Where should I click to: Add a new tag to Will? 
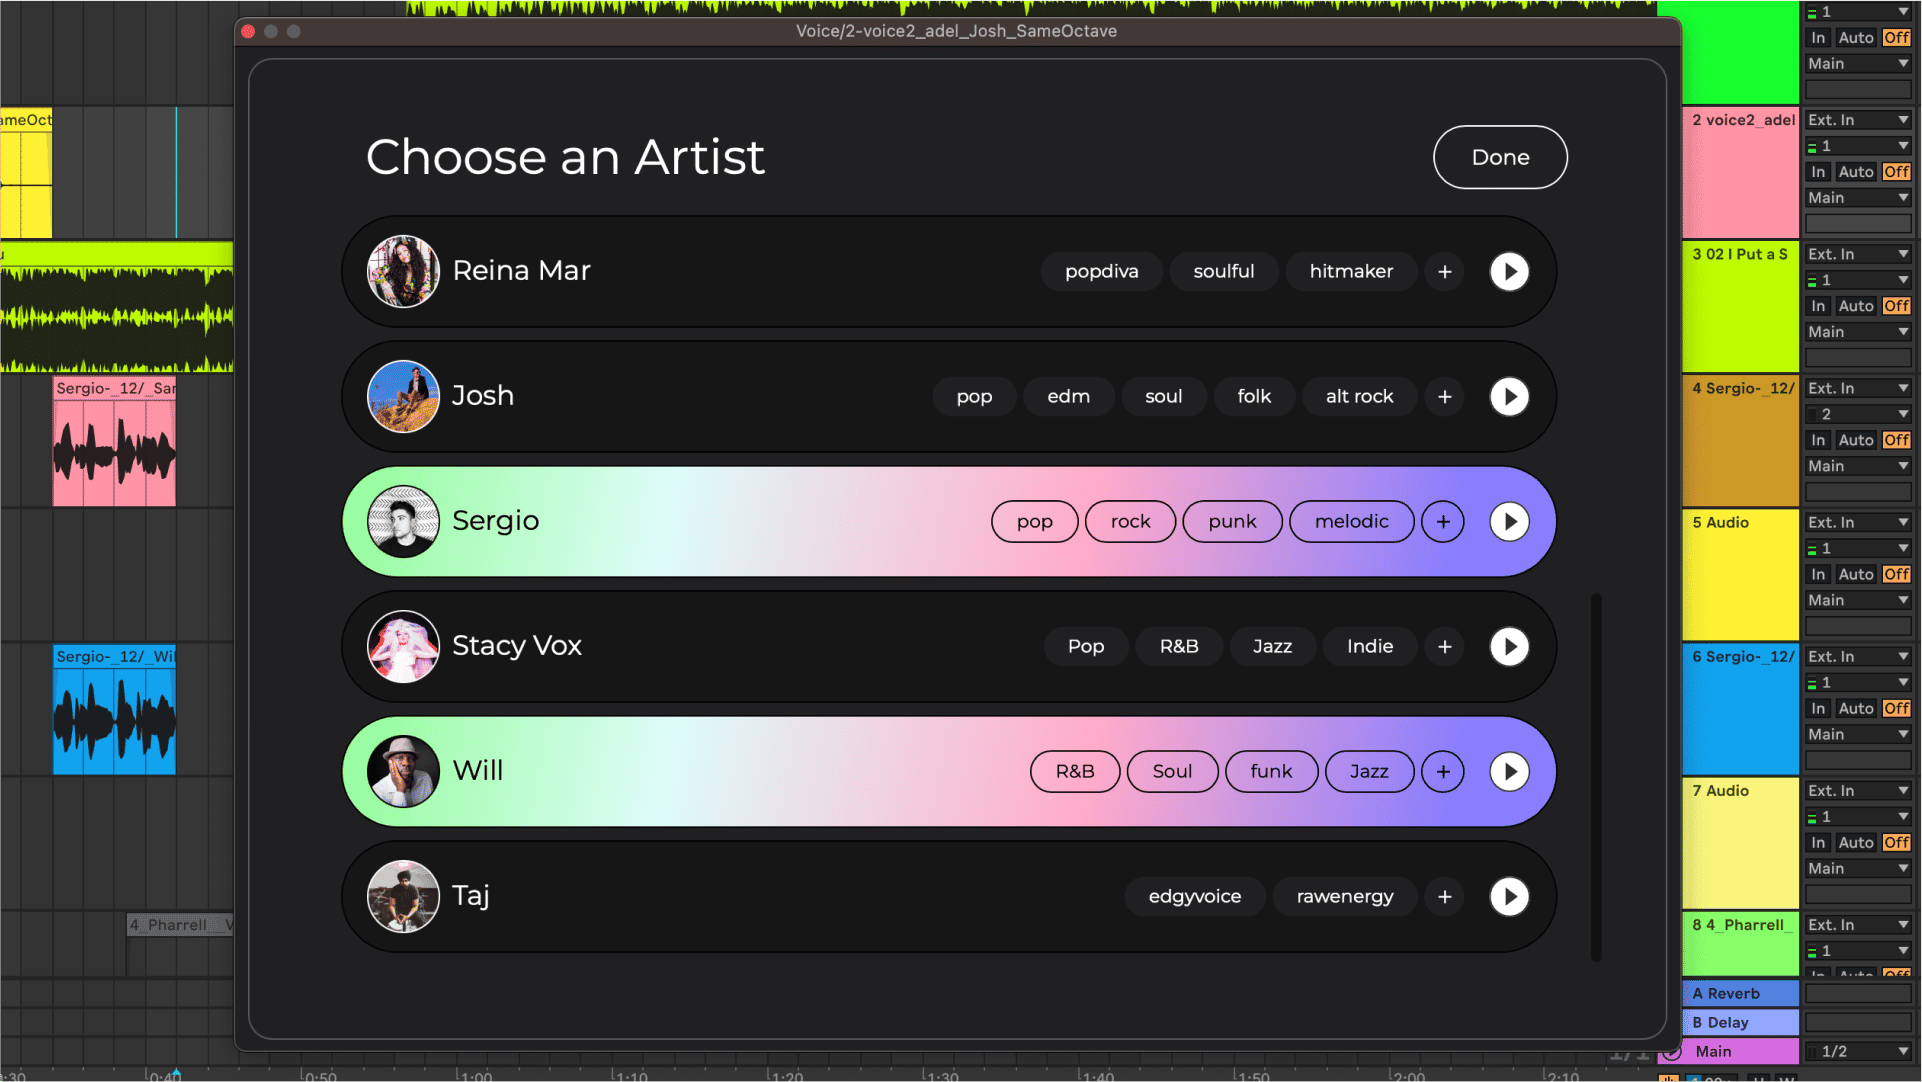tap(1443, 771)
